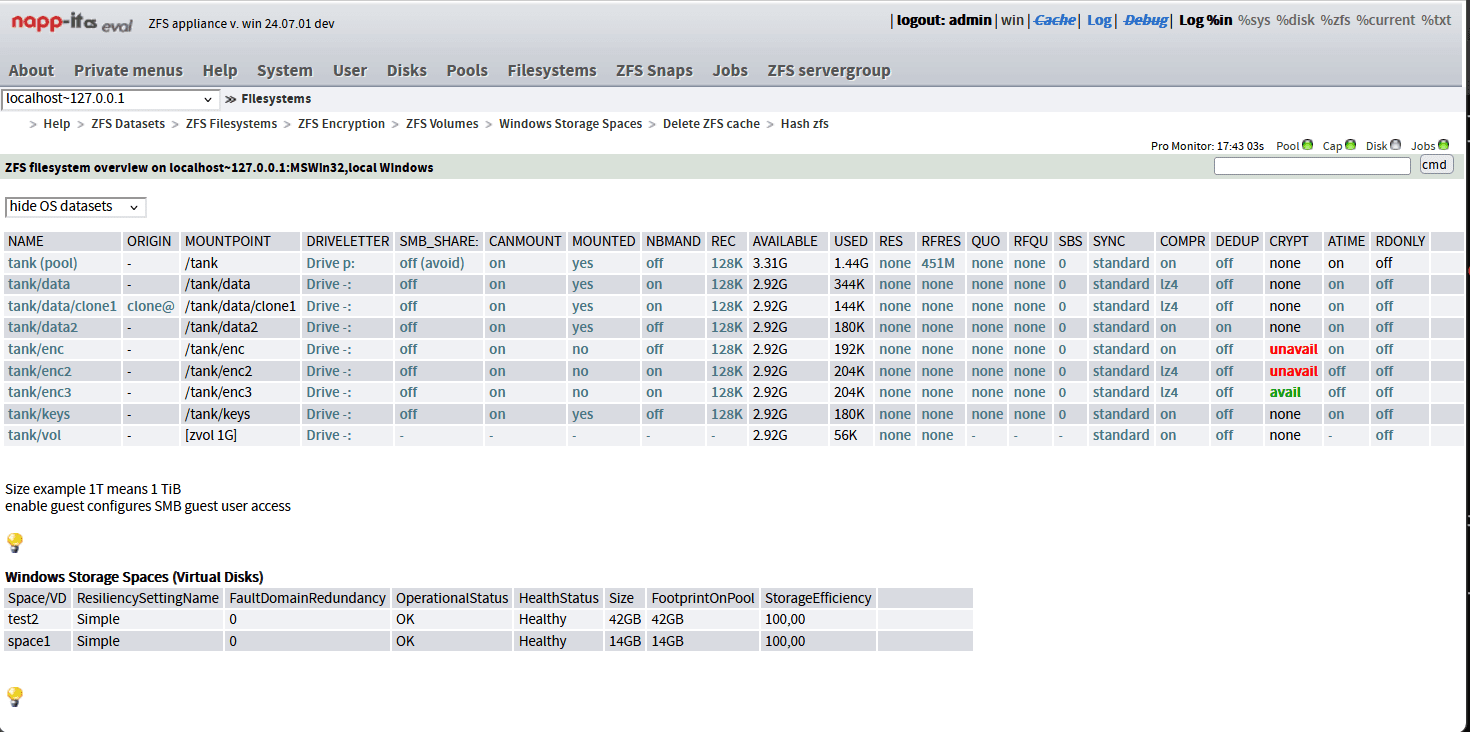Click the test2 storage space row name

coord(23,619)
